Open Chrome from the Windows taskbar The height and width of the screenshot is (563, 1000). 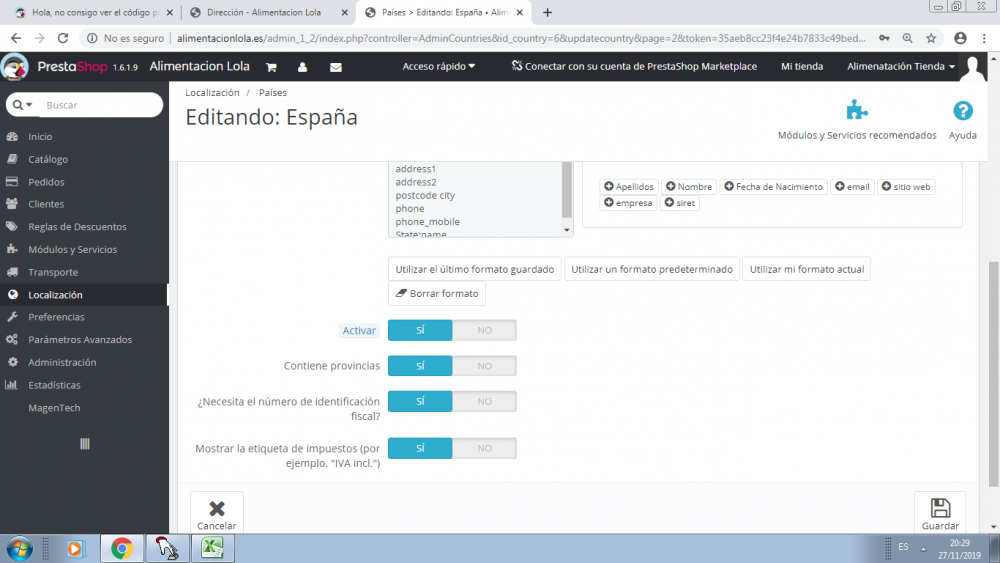tap(122, 548)
